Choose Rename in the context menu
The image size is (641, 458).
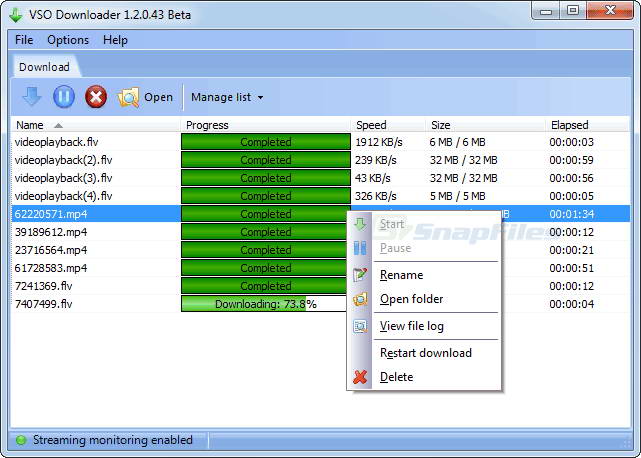point(424,275)
